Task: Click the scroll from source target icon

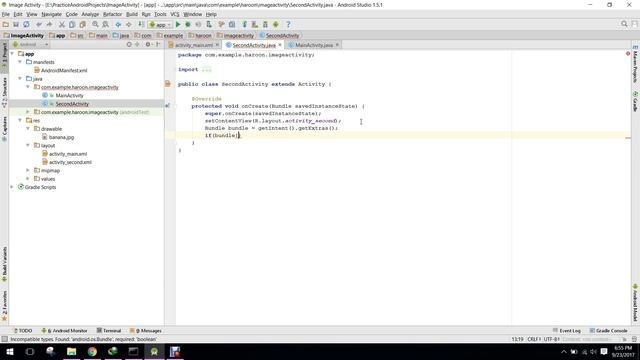Action: point(129,44)
